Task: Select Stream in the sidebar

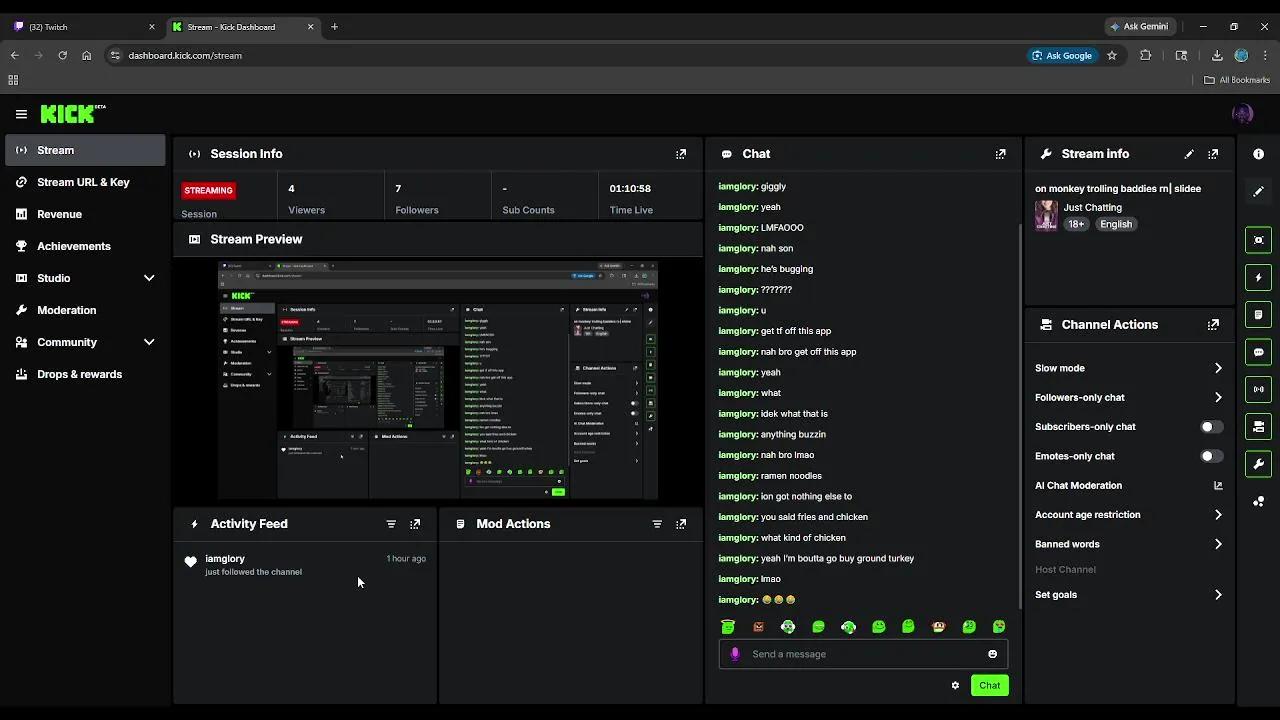Action: coord(85,150)
